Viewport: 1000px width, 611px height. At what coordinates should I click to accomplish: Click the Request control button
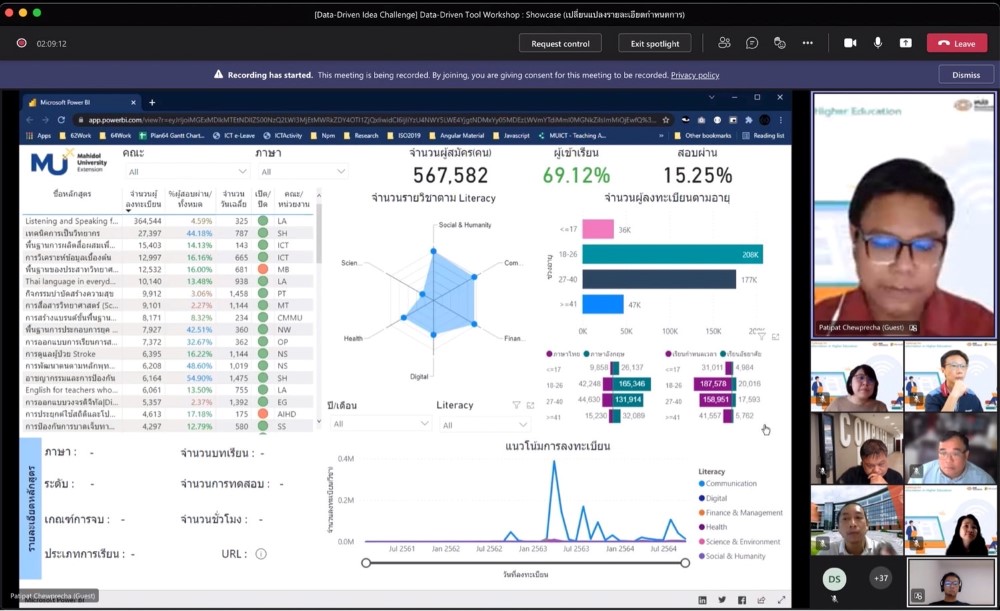click(x=560, y=43)
